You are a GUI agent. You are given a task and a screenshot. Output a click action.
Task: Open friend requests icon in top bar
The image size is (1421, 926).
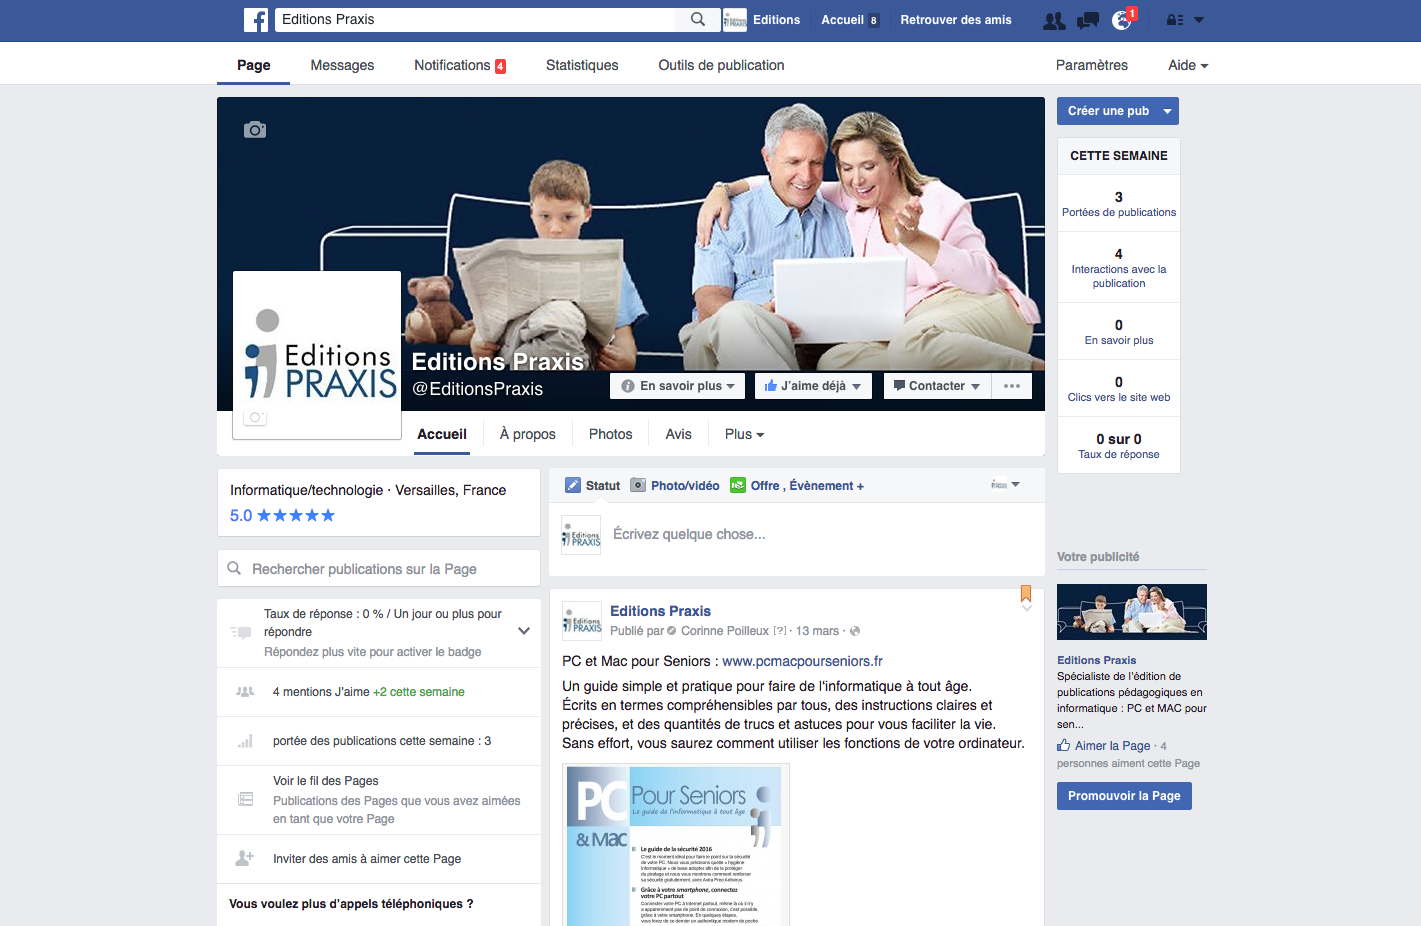point(1054,20)
